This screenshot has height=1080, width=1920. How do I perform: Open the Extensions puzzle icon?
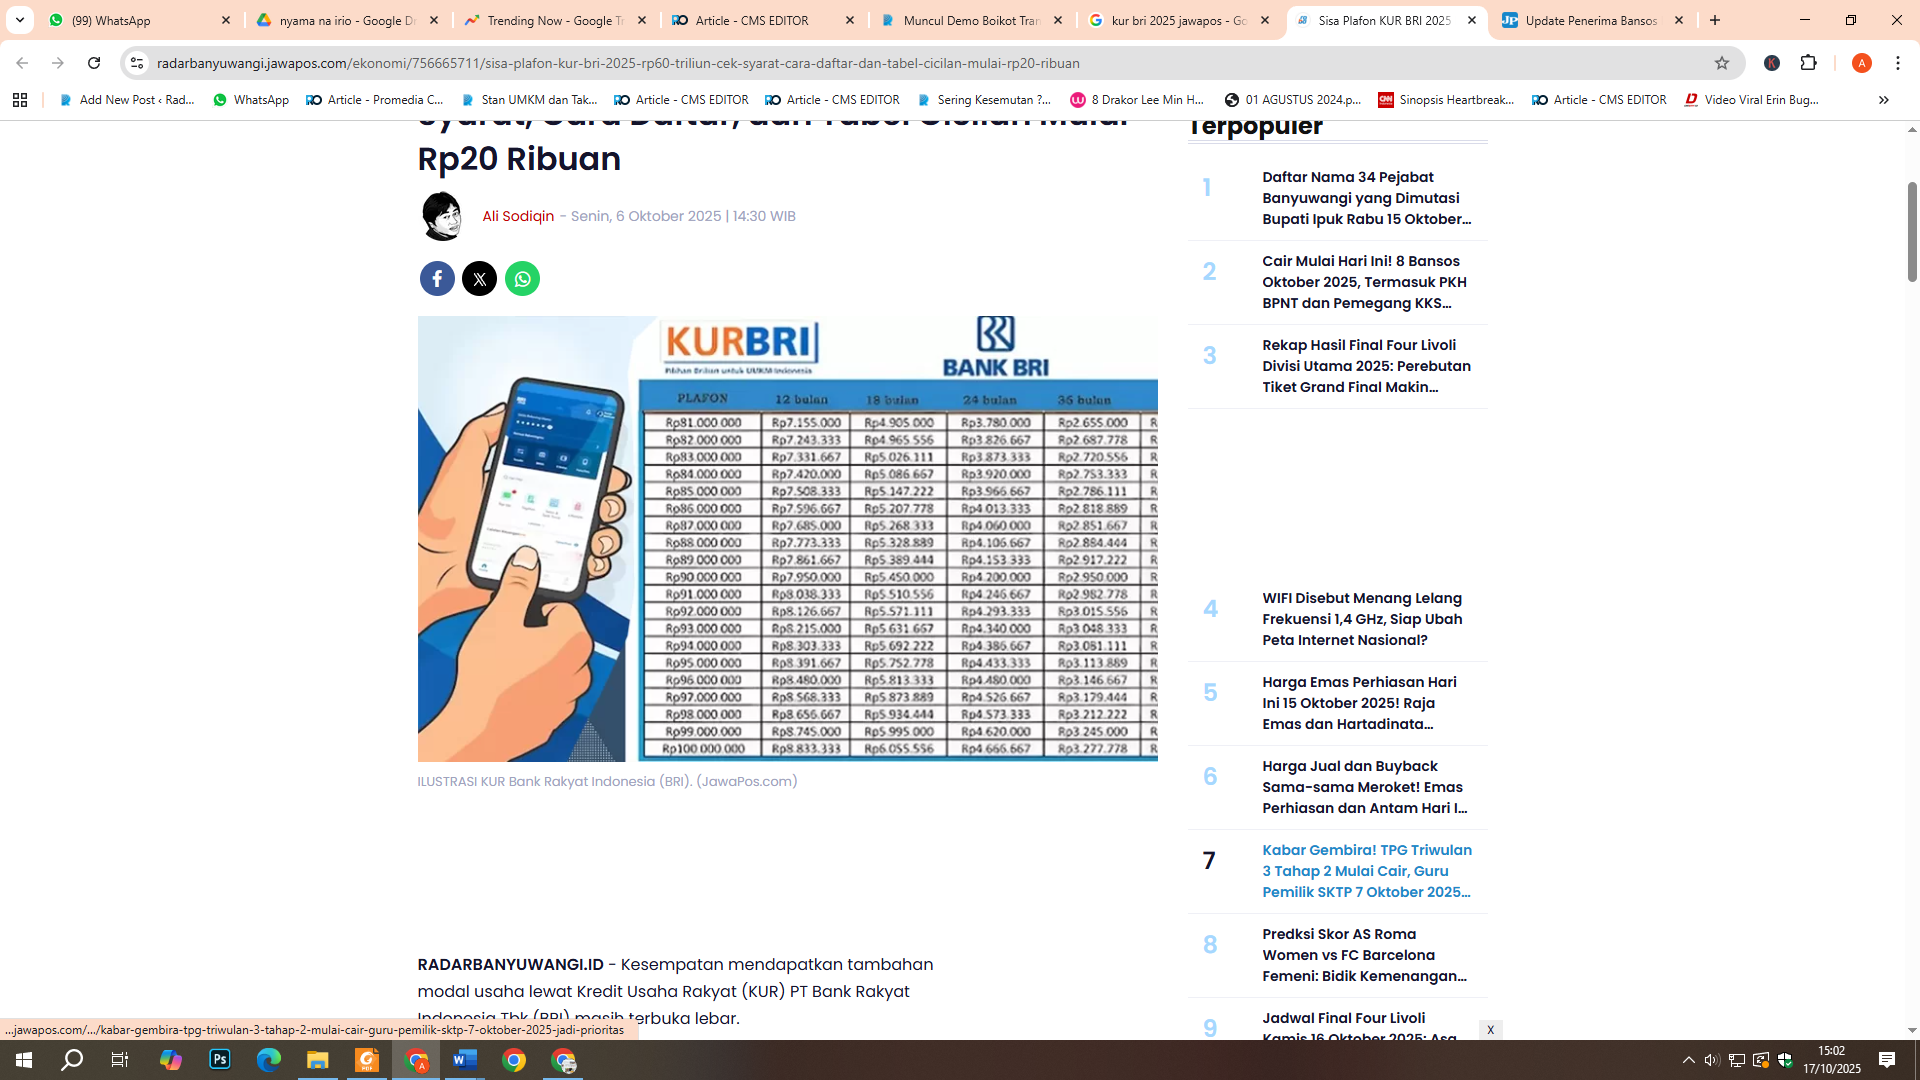[1808, 63]
